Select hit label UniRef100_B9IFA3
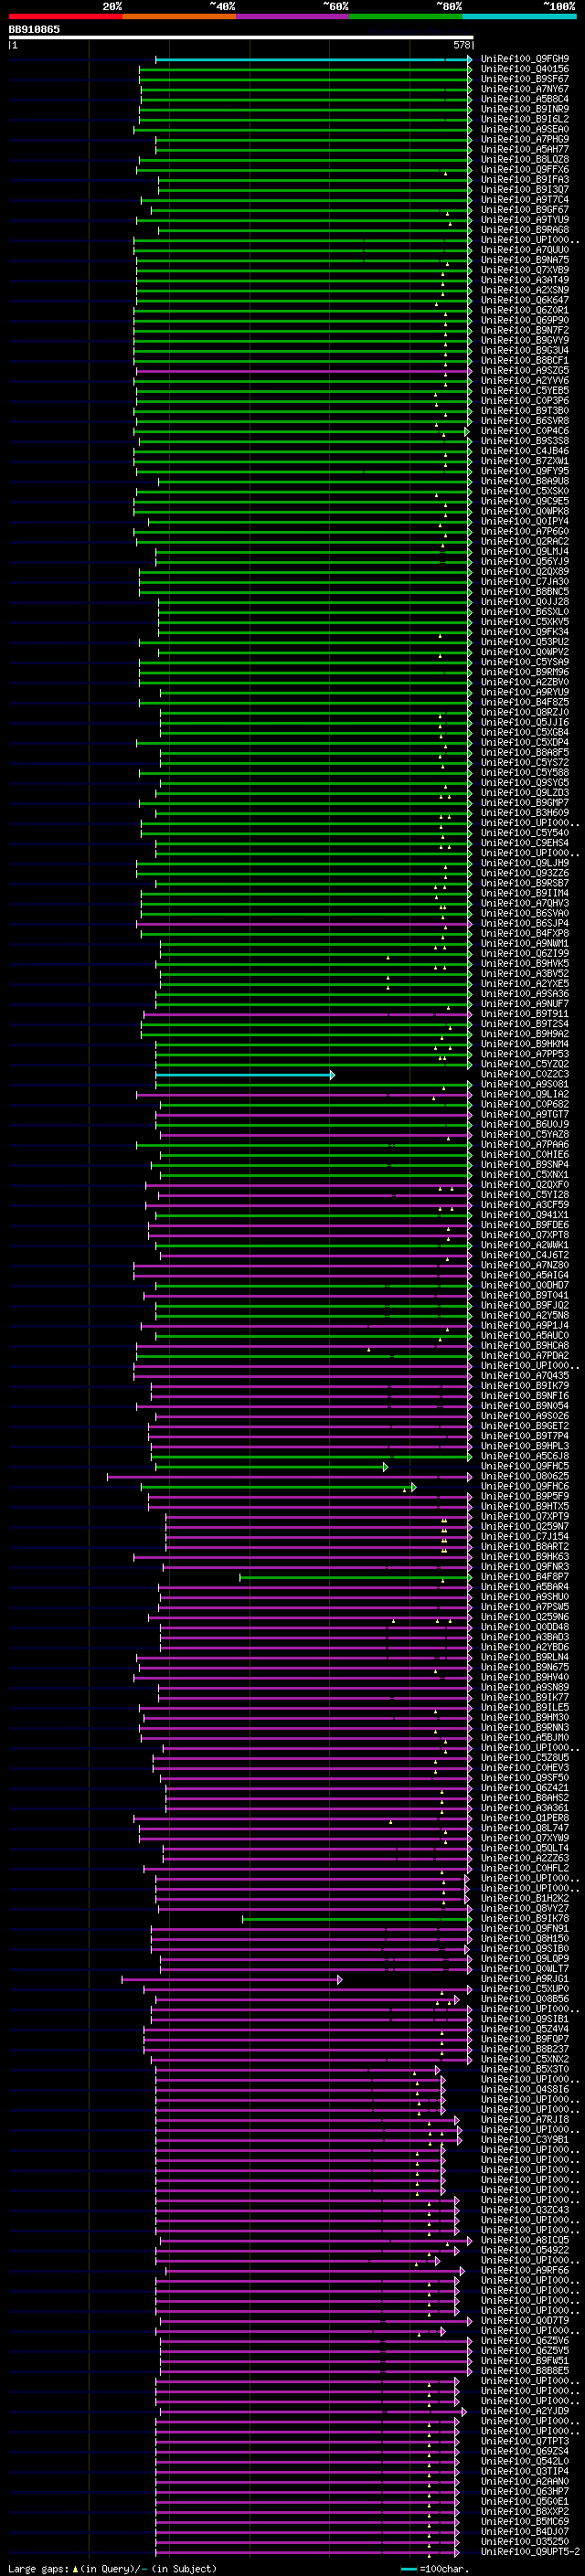585x2576 pixels. pyautogui.click(x=525, y=179)
